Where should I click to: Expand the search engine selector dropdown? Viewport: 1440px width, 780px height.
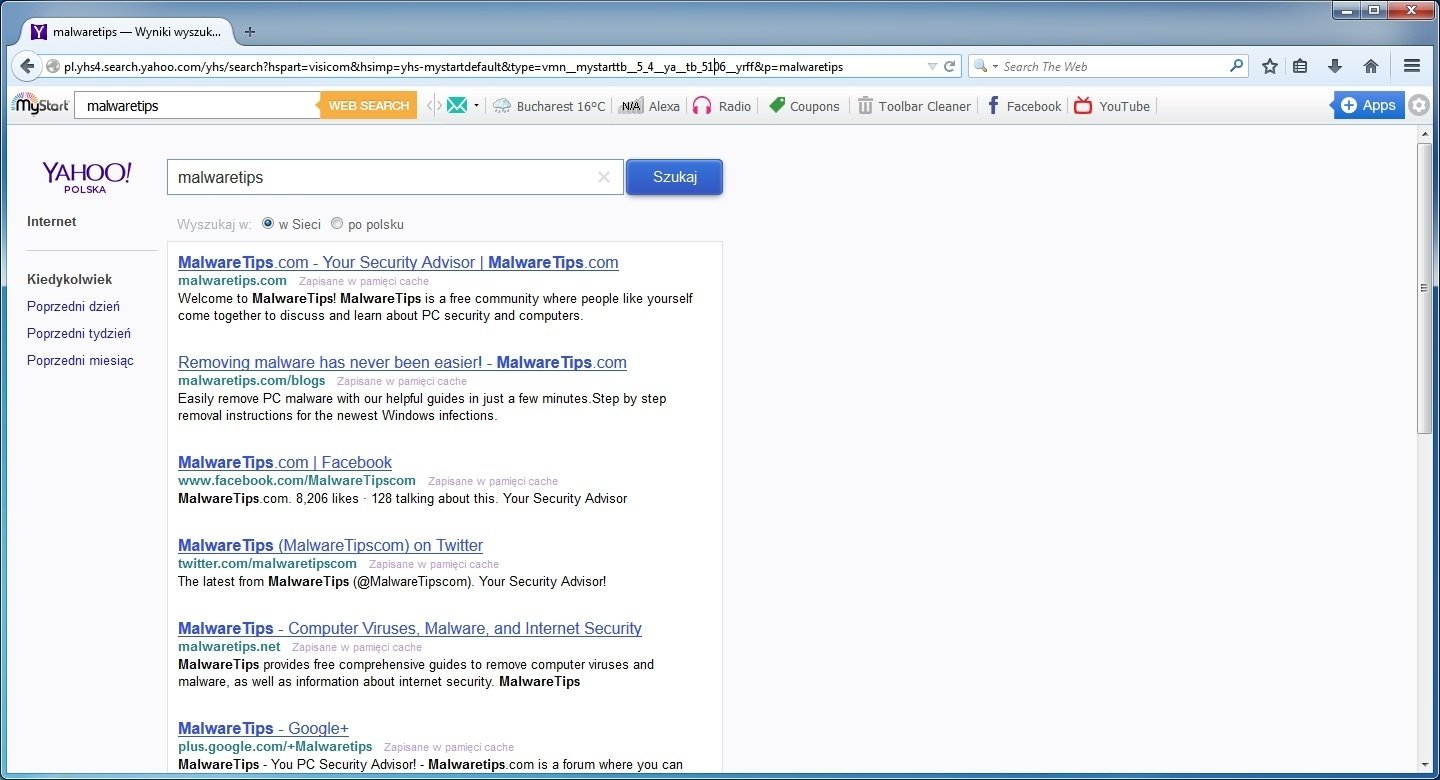click(994, 67)
